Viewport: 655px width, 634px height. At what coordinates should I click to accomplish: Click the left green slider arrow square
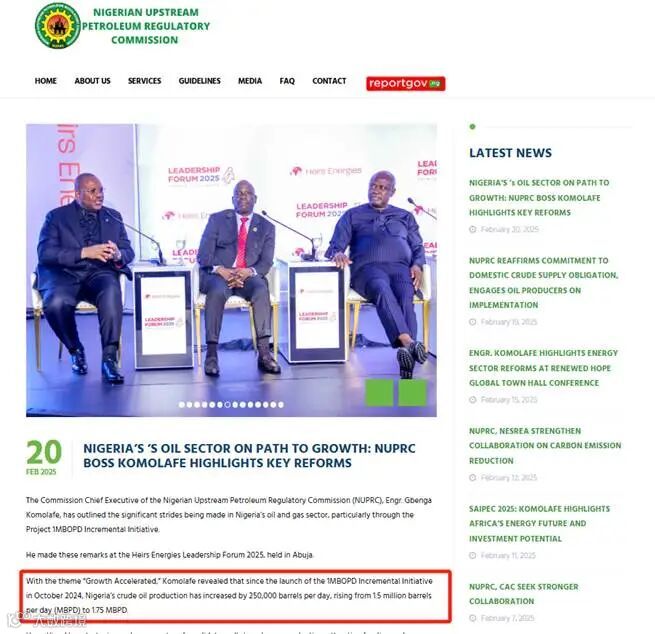pyautogui.click(x=379, y=393)
